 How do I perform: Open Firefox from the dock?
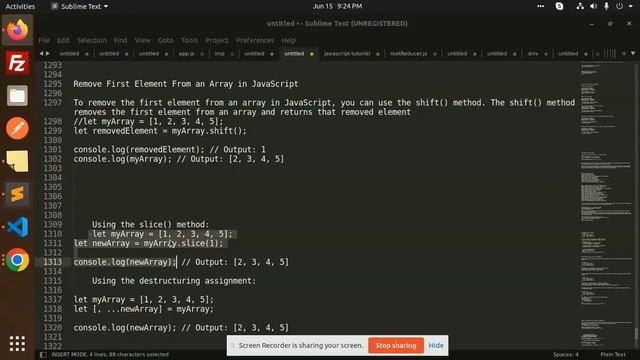(x=17, y=30)
